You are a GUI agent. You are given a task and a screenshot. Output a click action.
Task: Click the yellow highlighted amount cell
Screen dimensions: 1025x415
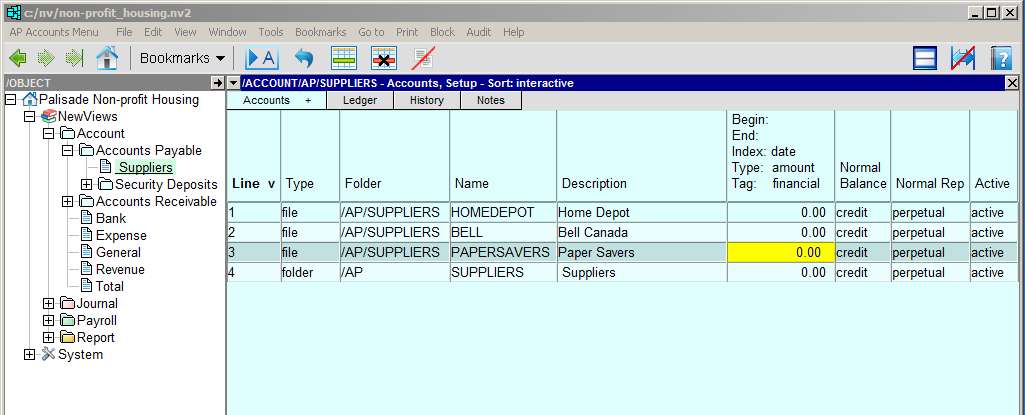coord(780,253)
